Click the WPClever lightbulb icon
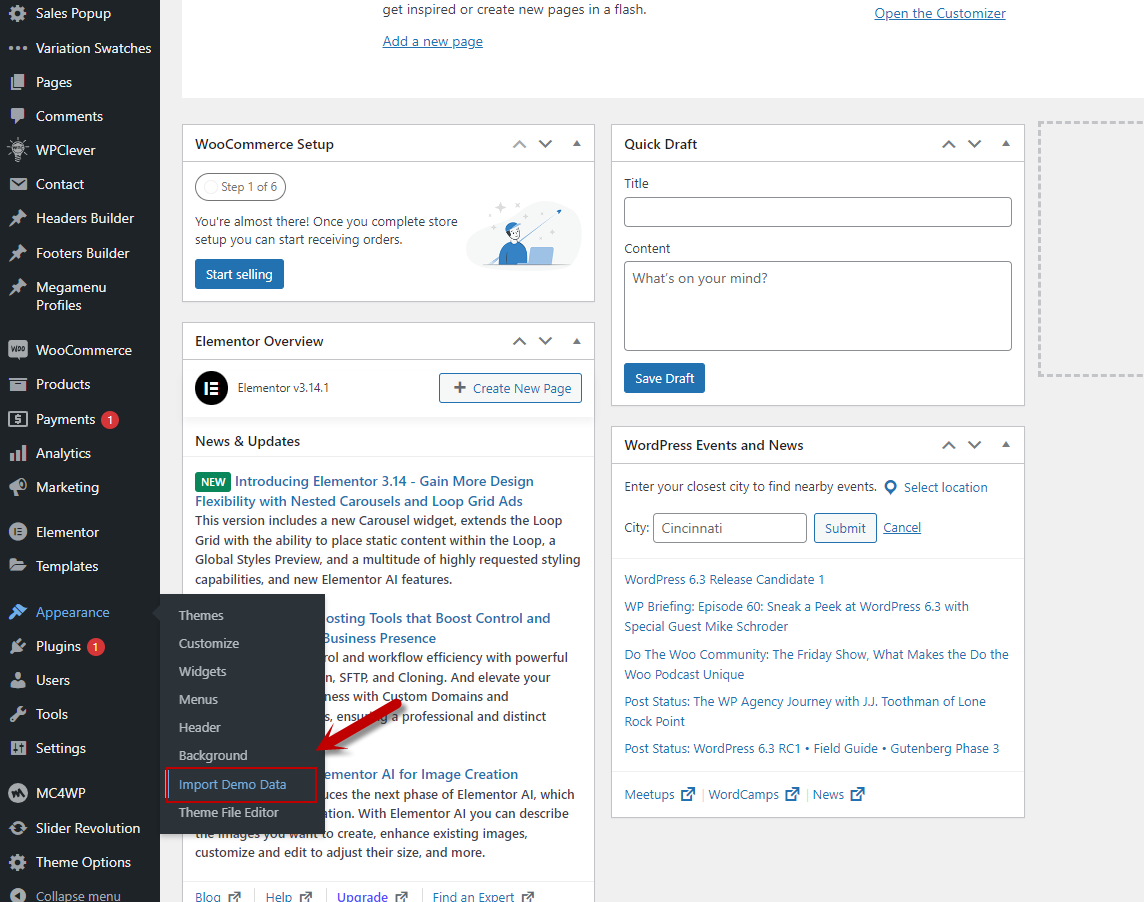The image size is (1144, 902). pyautogui.click(x=17, y=150)
